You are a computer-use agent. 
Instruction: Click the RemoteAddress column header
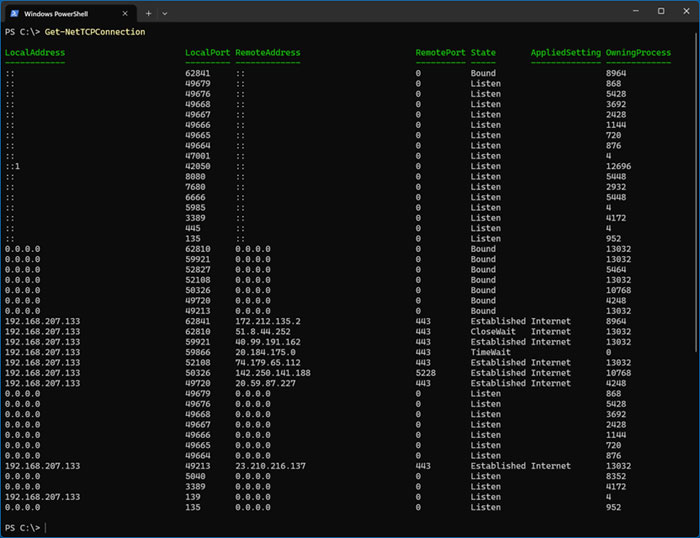(268, 52)
